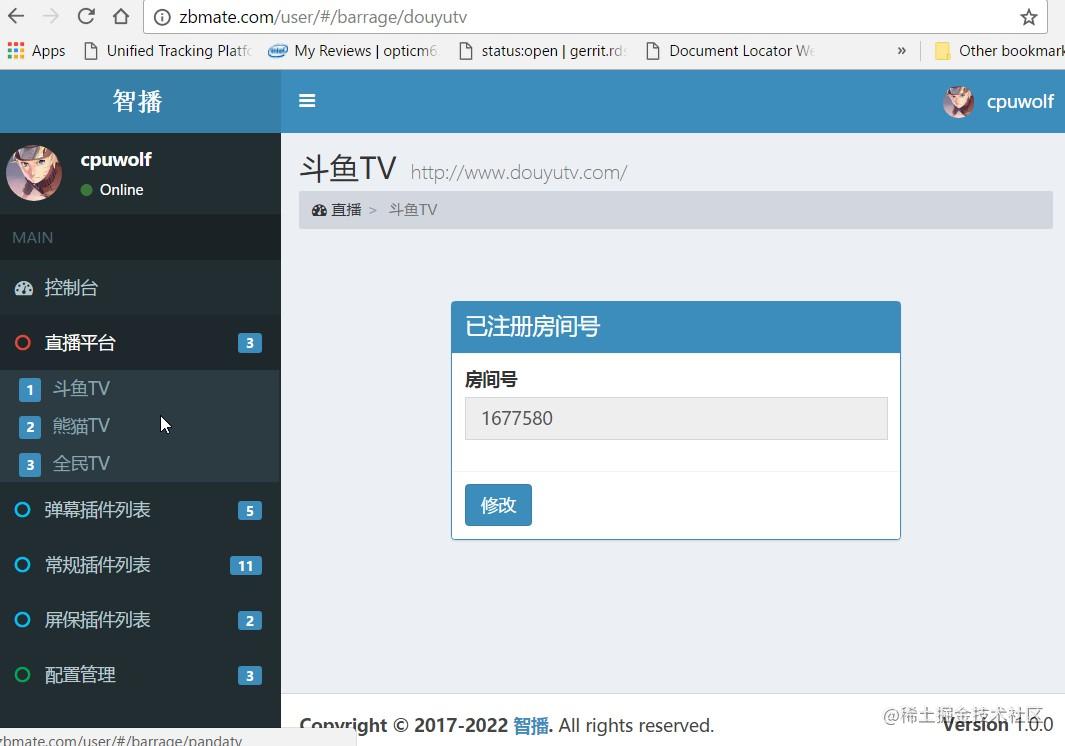The image size is (1065, 746).
Task: Click breadcrumb 斗鱼TV entry
Action: [413, 210]
